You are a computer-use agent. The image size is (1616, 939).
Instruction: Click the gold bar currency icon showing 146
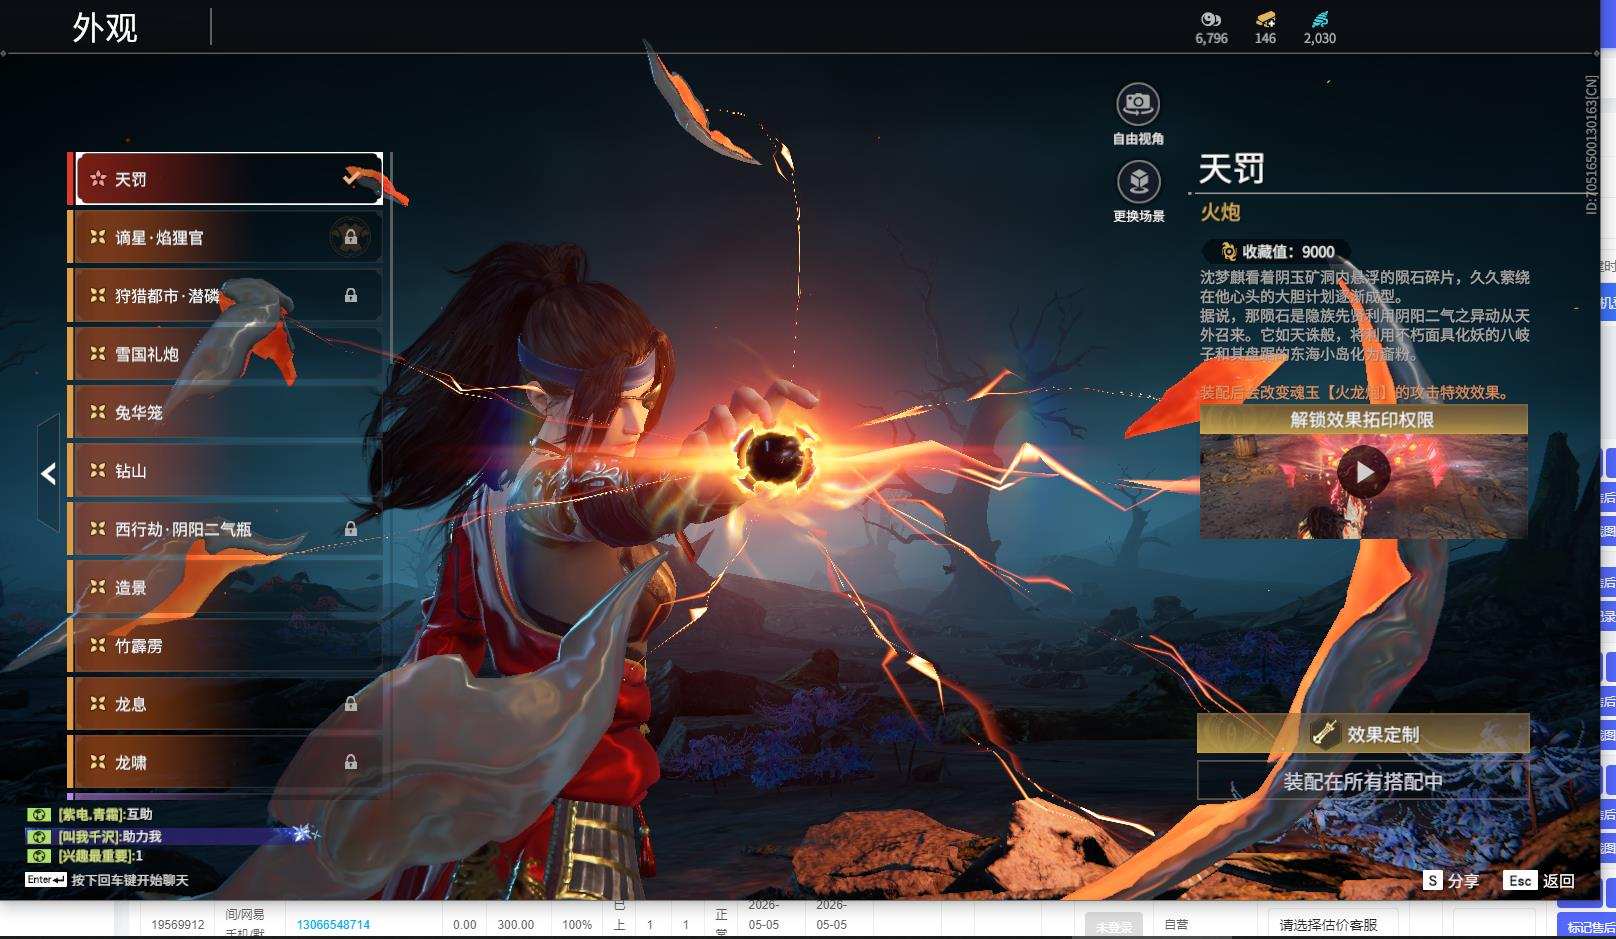(1265, 19)
